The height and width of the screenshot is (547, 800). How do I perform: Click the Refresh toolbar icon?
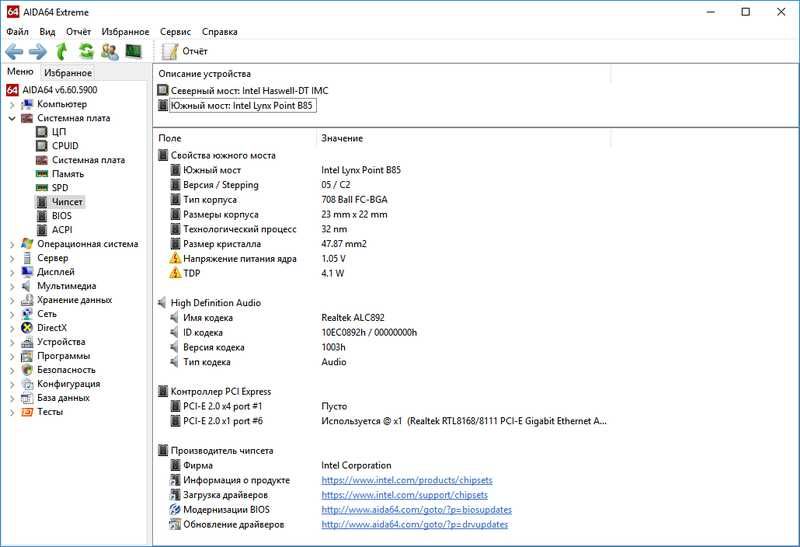pos(86,51)
